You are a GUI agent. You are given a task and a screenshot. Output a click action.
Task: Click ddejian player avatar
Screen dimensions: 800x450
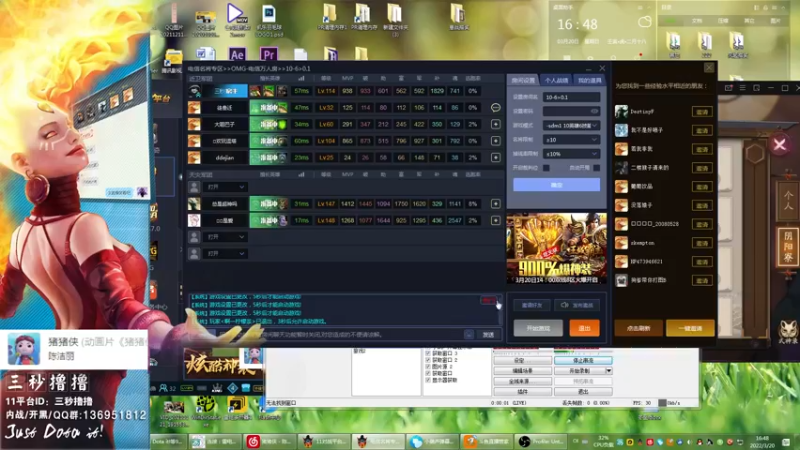tap(194, 157)
